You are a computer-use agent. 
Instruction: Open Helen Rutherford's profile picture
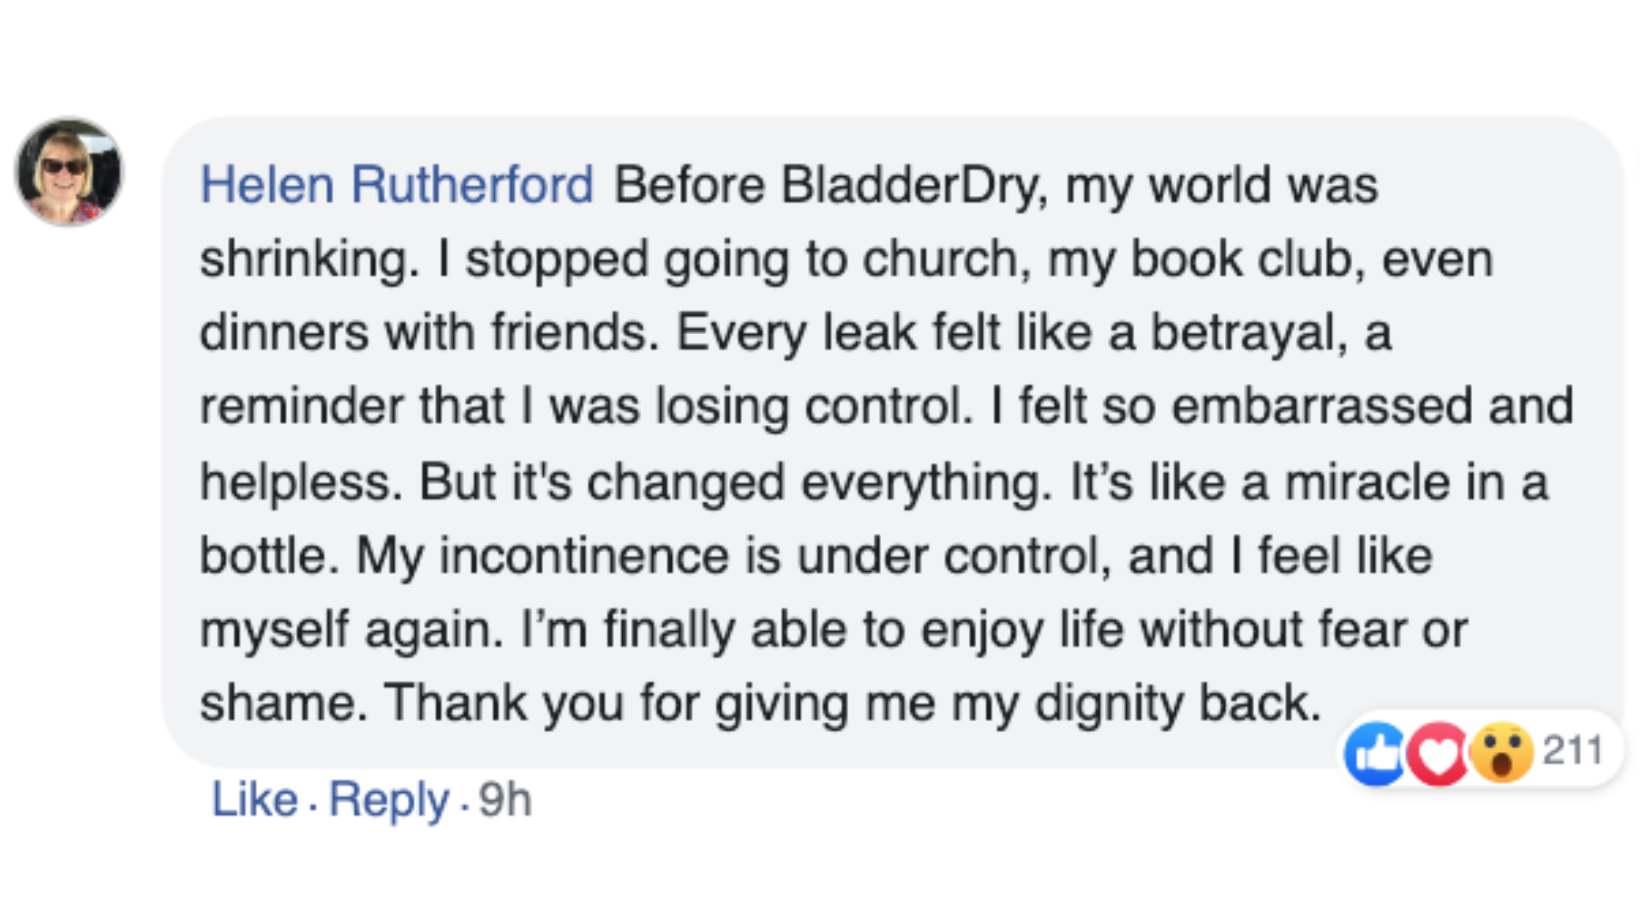click(x=68, y=171)
